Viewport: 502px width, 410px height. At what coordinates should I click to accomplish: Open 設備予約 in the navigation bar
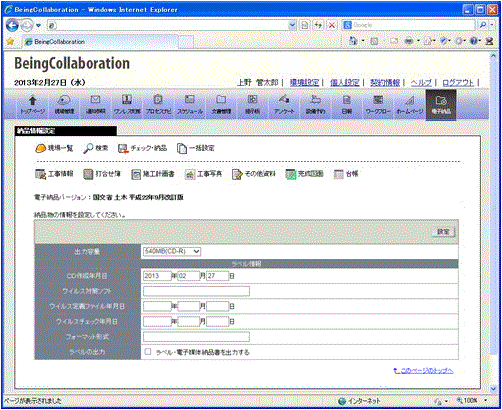pos(315,105)
